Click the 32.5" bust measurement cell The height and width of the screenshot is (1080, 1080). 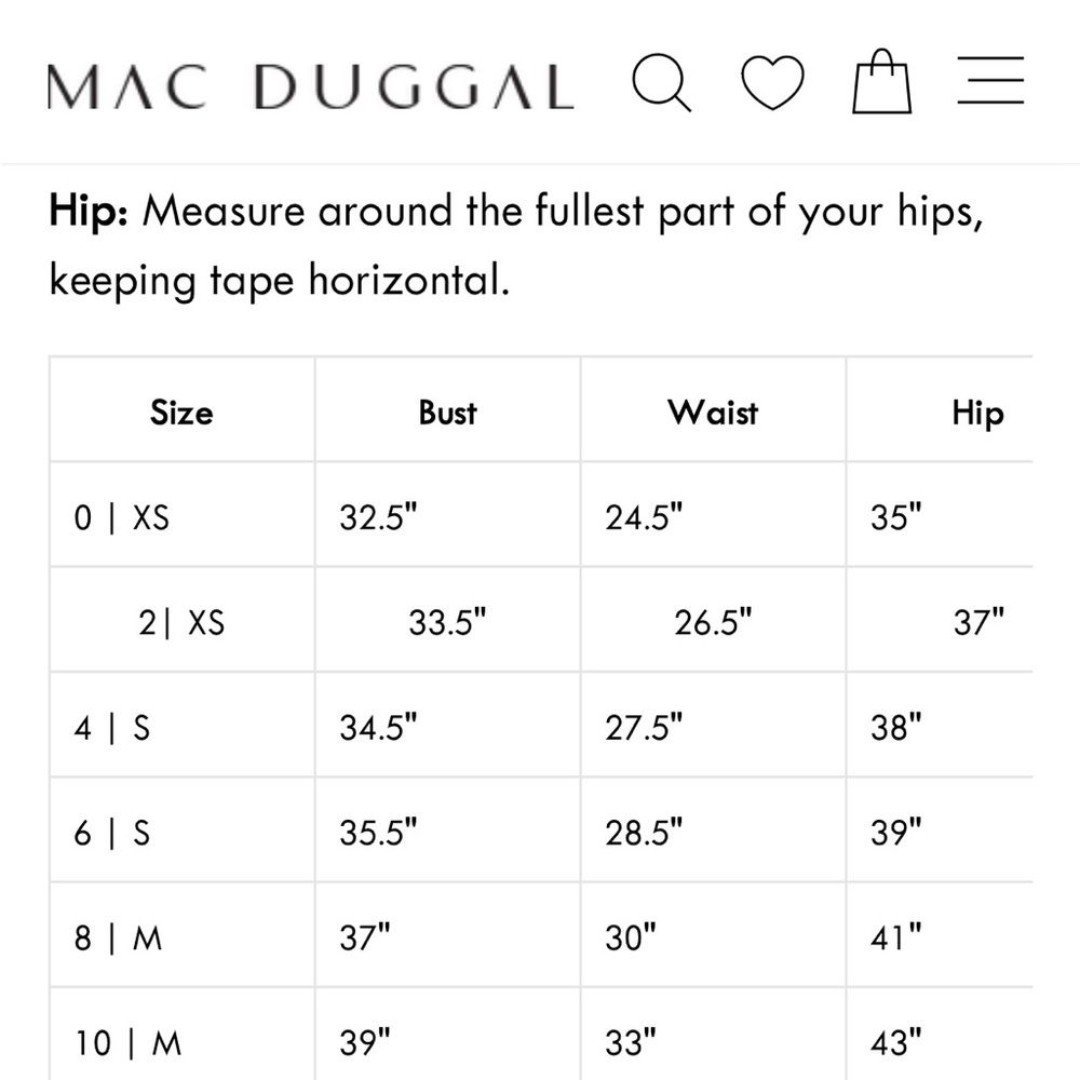(448, 515)
